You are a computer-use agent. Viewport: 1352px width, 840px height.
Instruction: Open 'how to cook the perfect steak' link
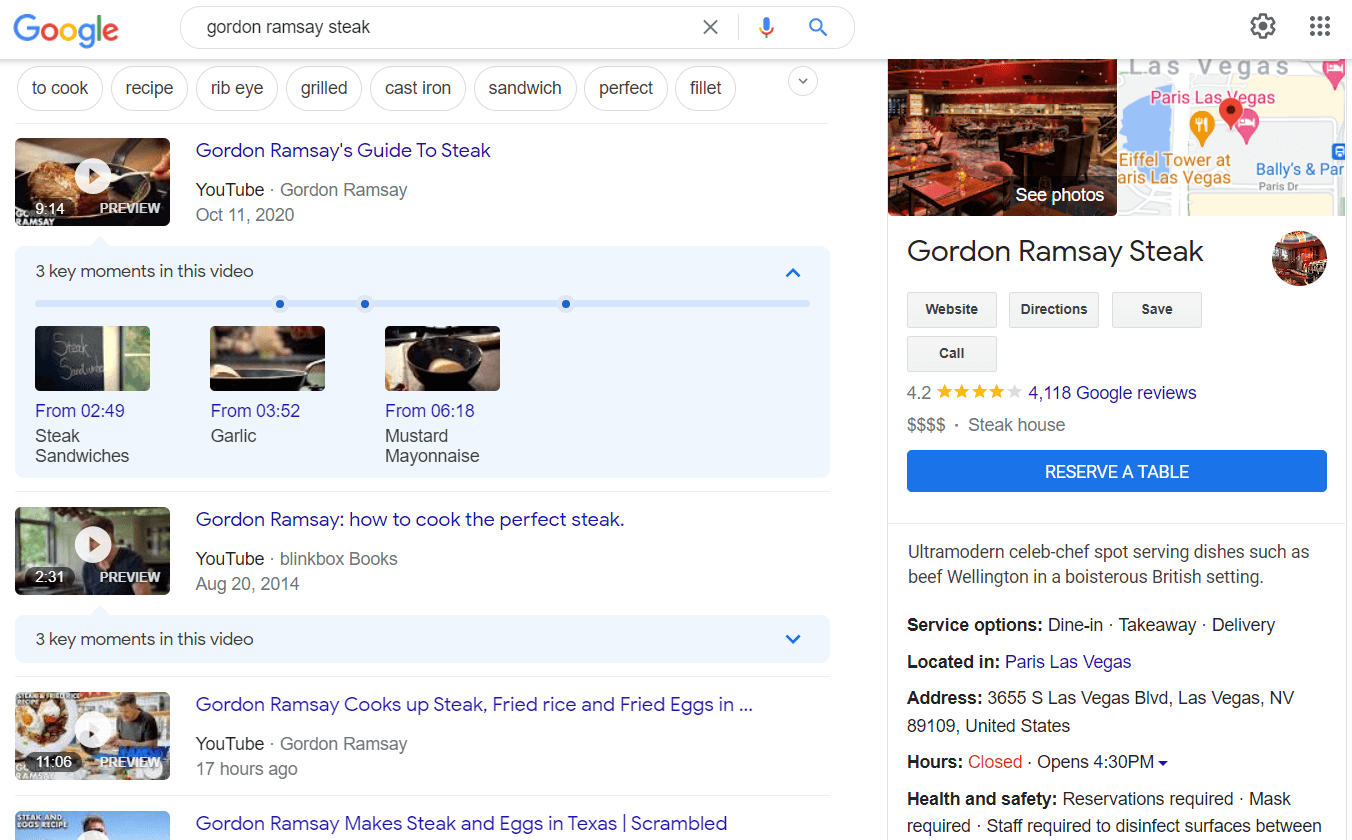coord(410,520)
